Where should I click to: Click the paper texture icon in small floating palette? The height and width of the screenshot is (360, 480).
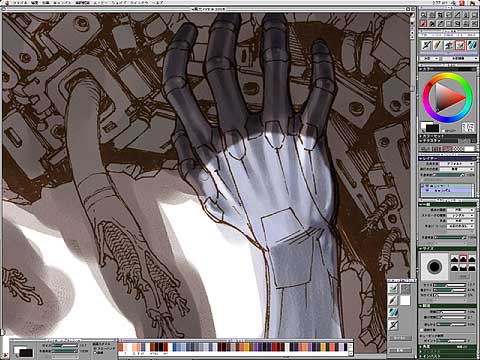pyautogui.click(x=405, y=289)
